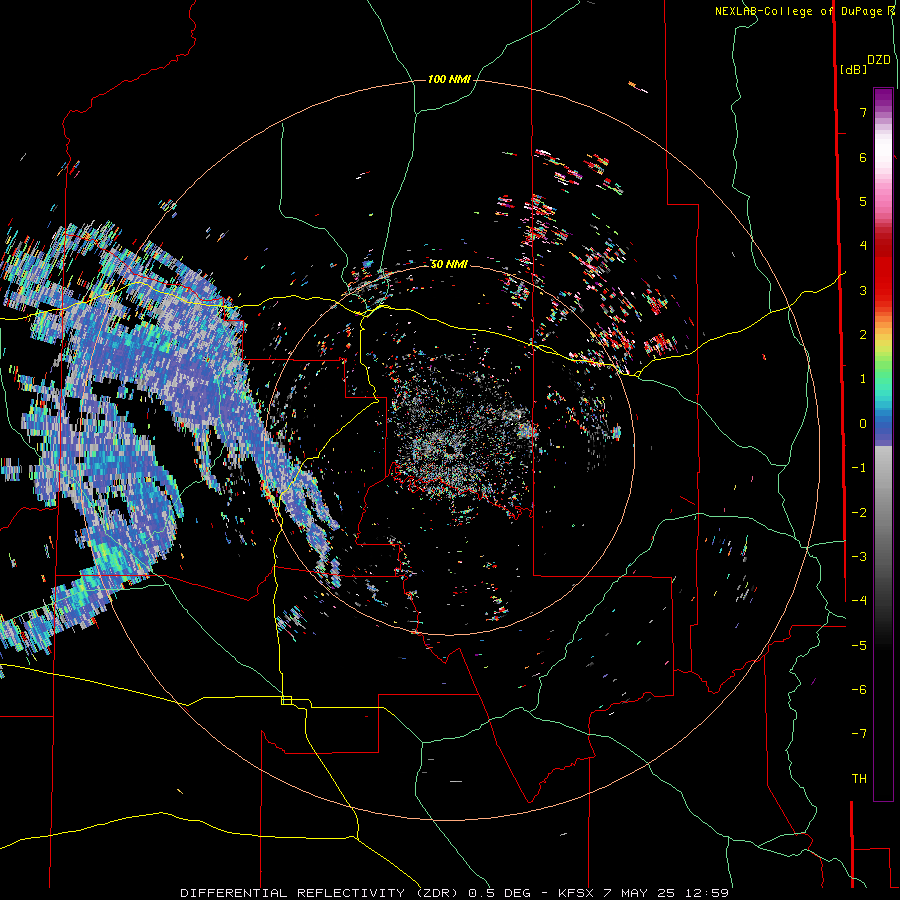Click the 0 value on color scale
The width and height of the screenshot is (900, 900).
(863, 424)
